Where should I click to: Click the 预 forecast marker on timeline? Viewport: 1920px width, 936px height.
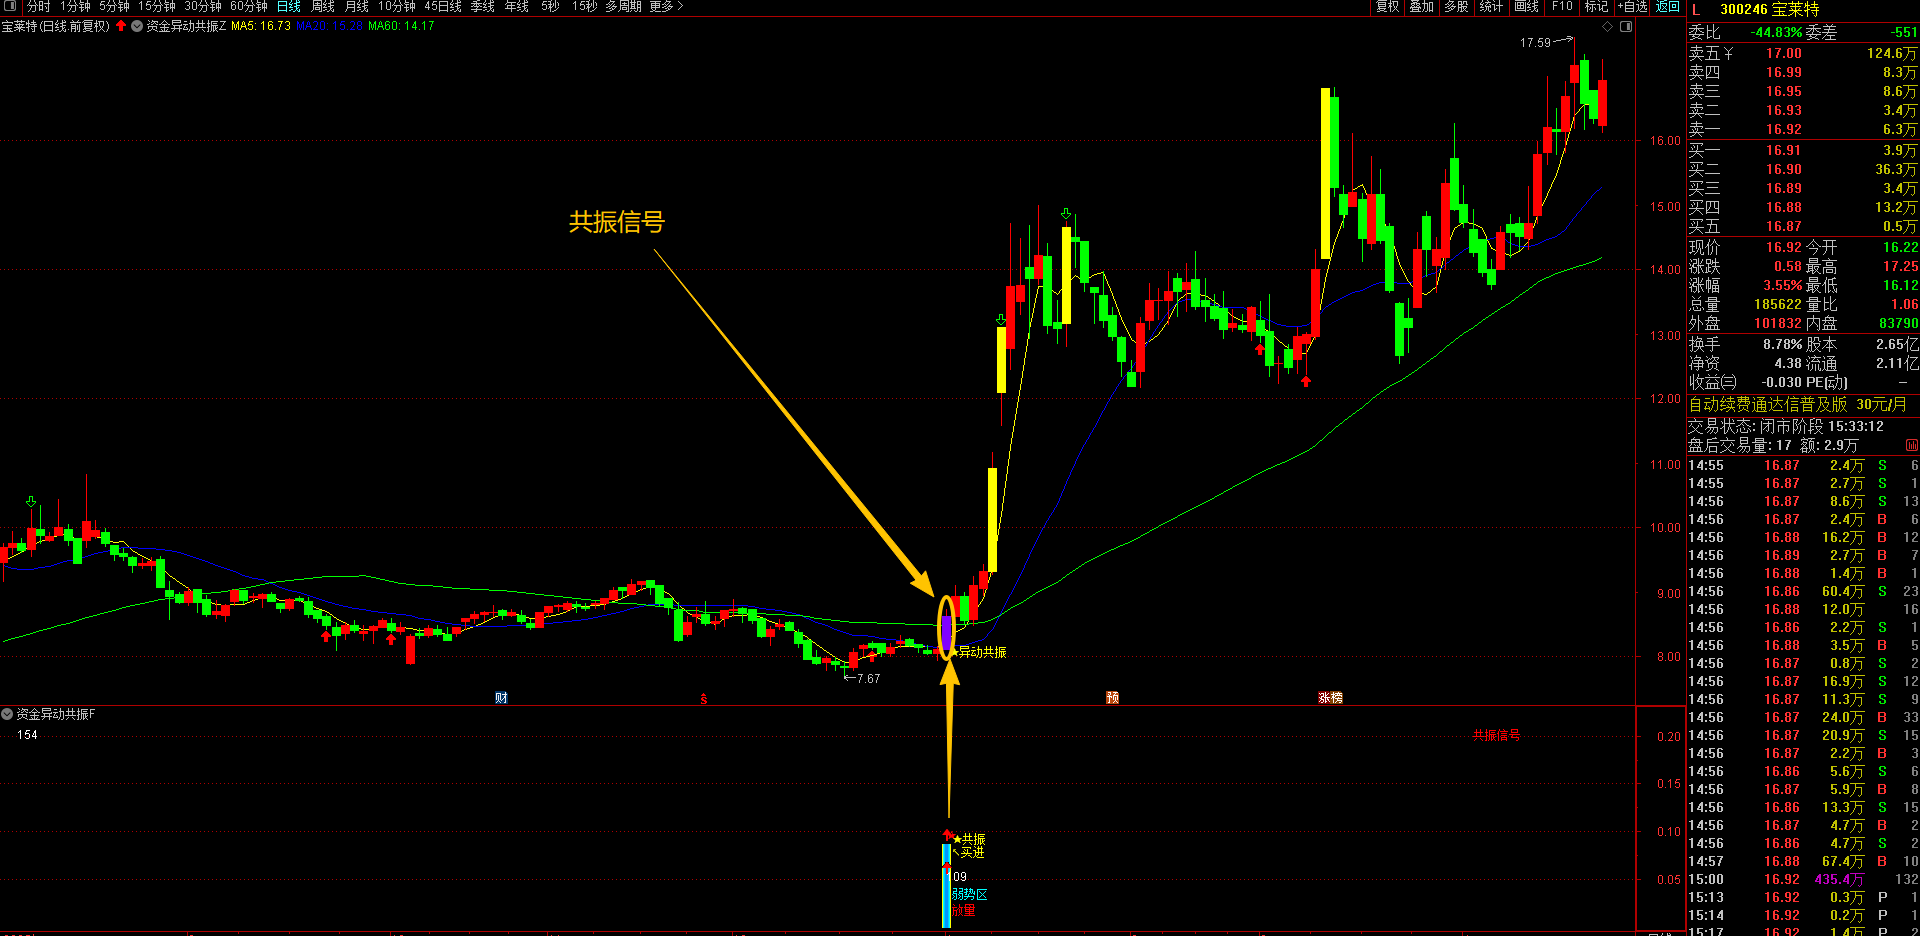pos(1112,698)
